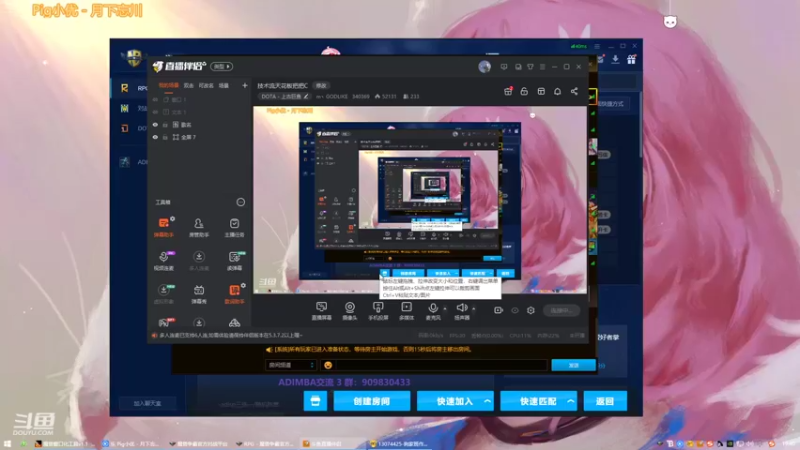Open the store icon beside 创建房间
This screenshot has height=450, width=800.
tap(315, 401)
